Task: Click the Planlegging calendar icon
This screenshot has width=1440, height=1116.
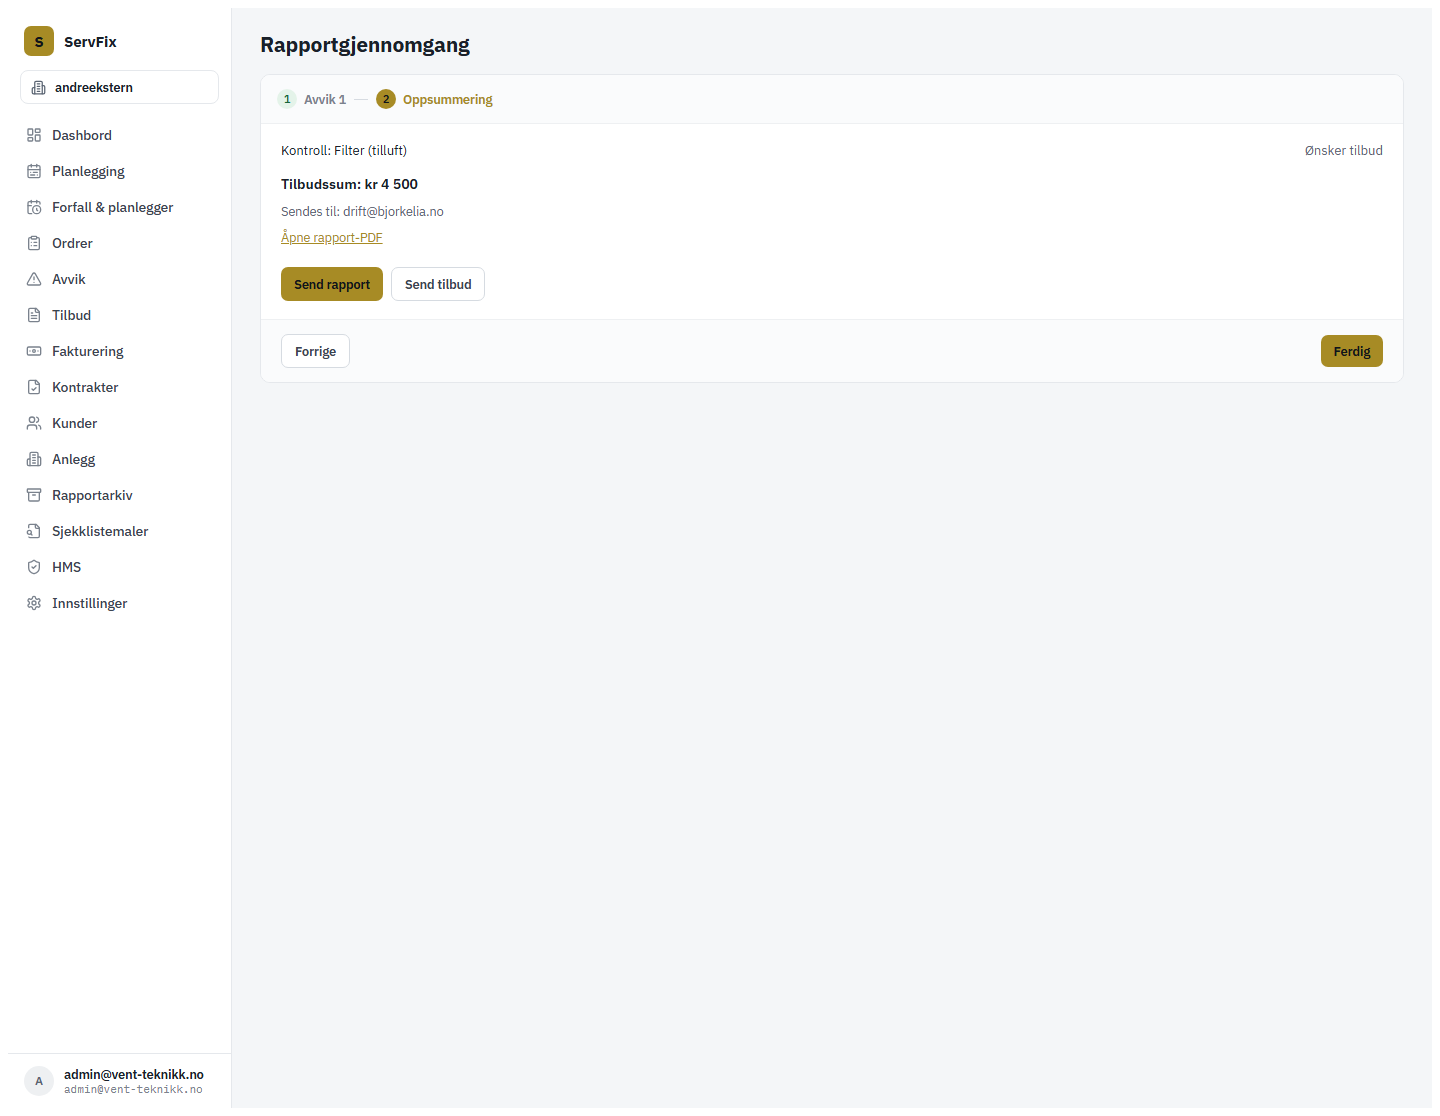Action: 34,171
